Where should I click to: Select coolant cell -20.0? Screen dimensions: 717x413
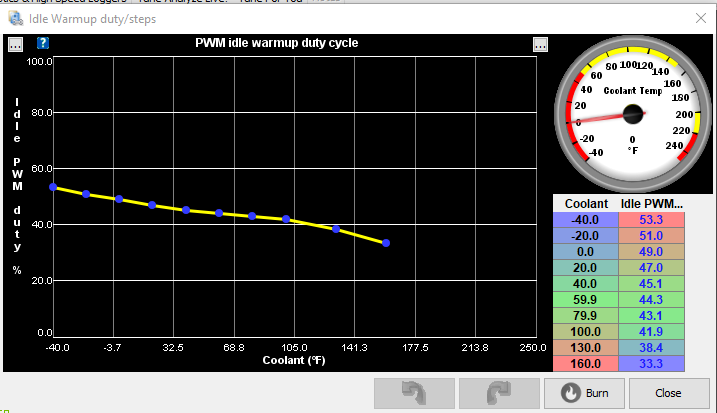(x=586, y=236)
